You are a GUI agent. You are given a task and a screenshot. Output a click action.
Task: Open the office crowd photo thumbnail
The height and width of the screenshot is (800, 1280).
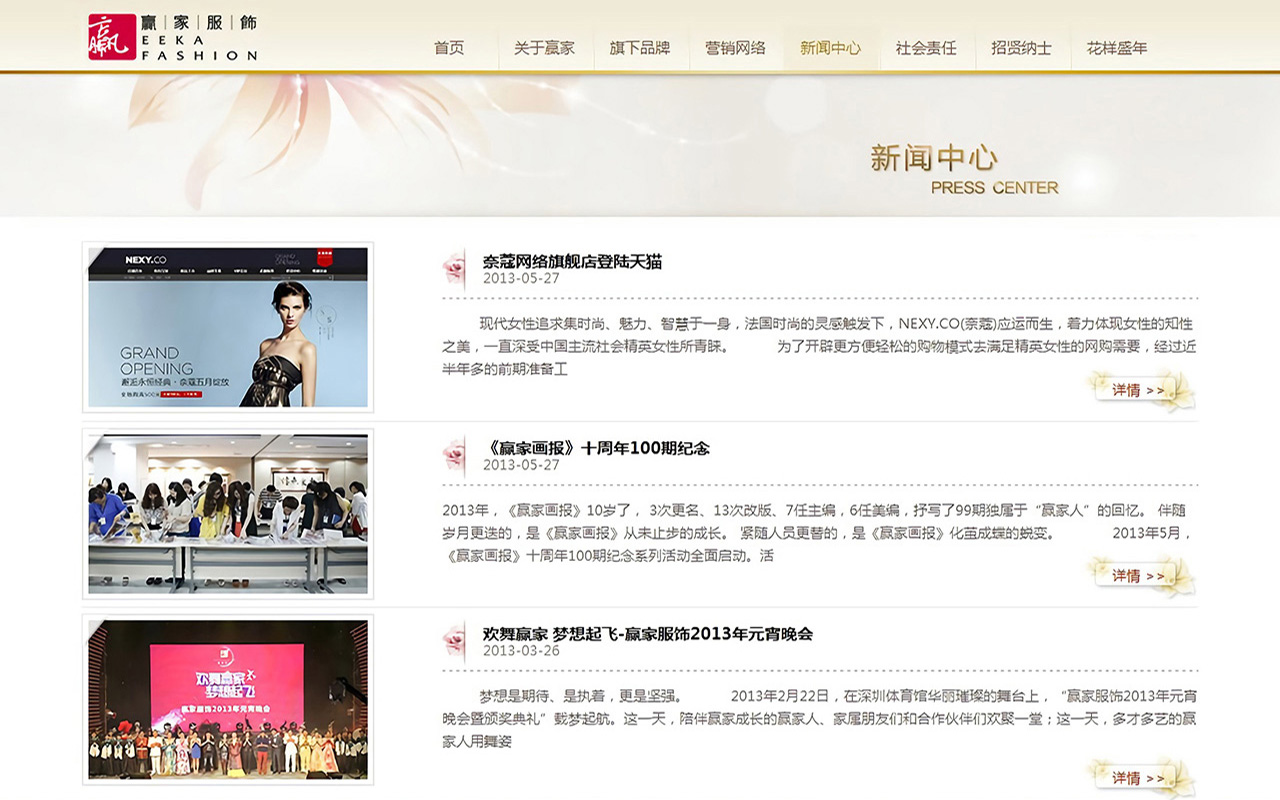(x=228, y=514)
